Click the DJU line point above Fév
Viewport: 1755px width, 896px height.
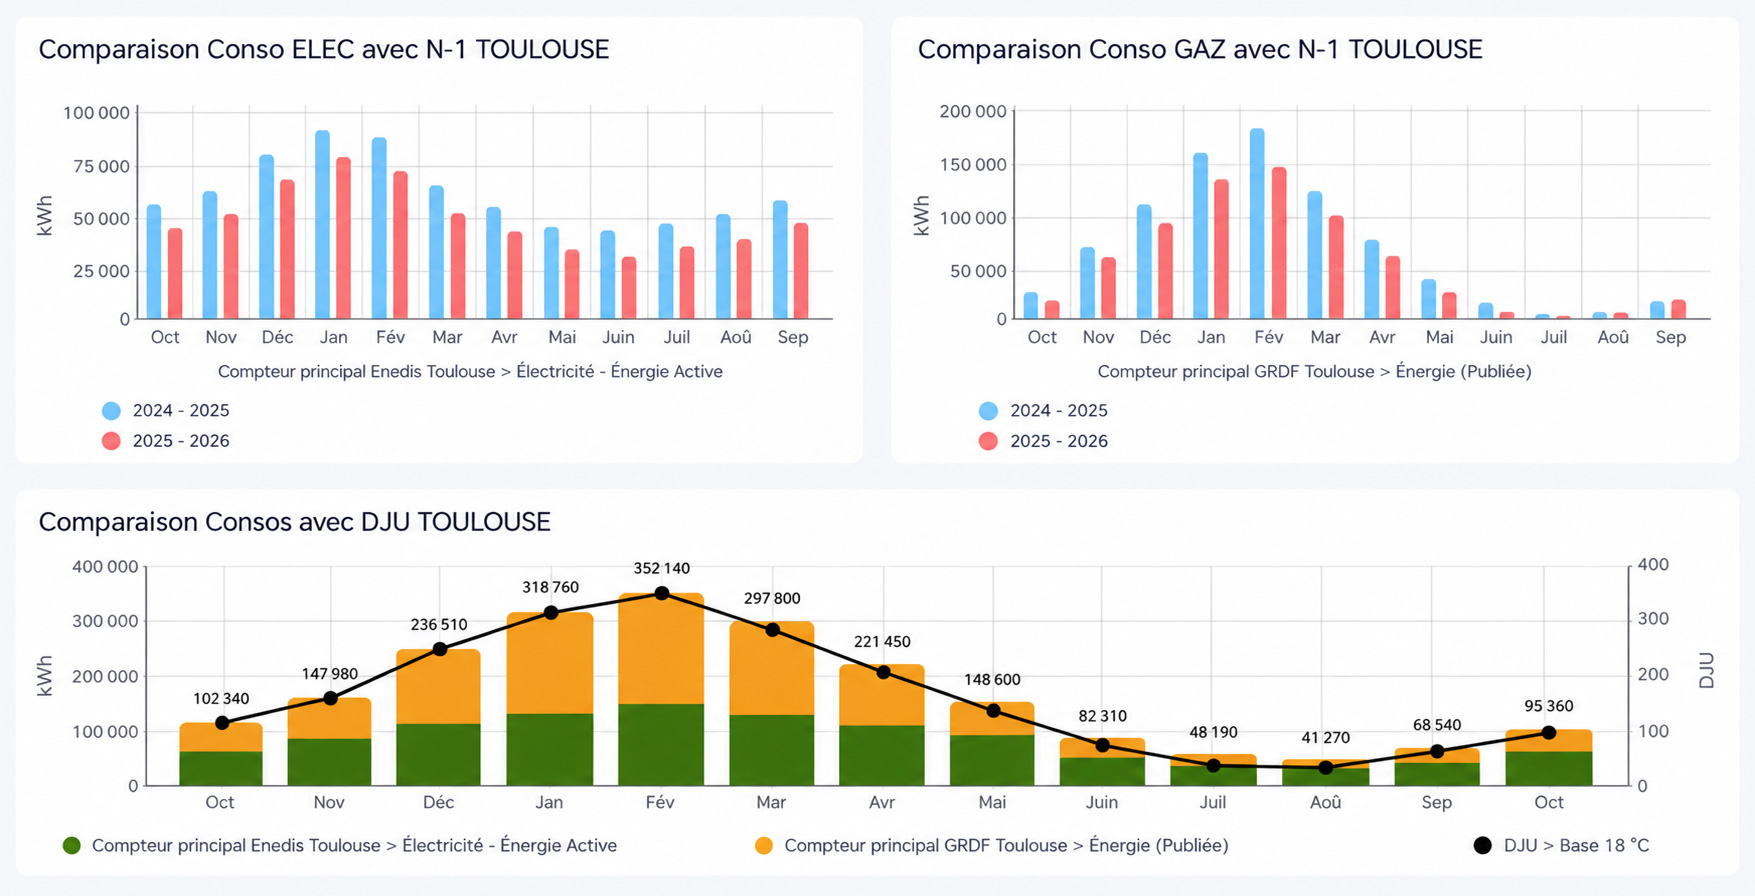click(x=661, y=593)
